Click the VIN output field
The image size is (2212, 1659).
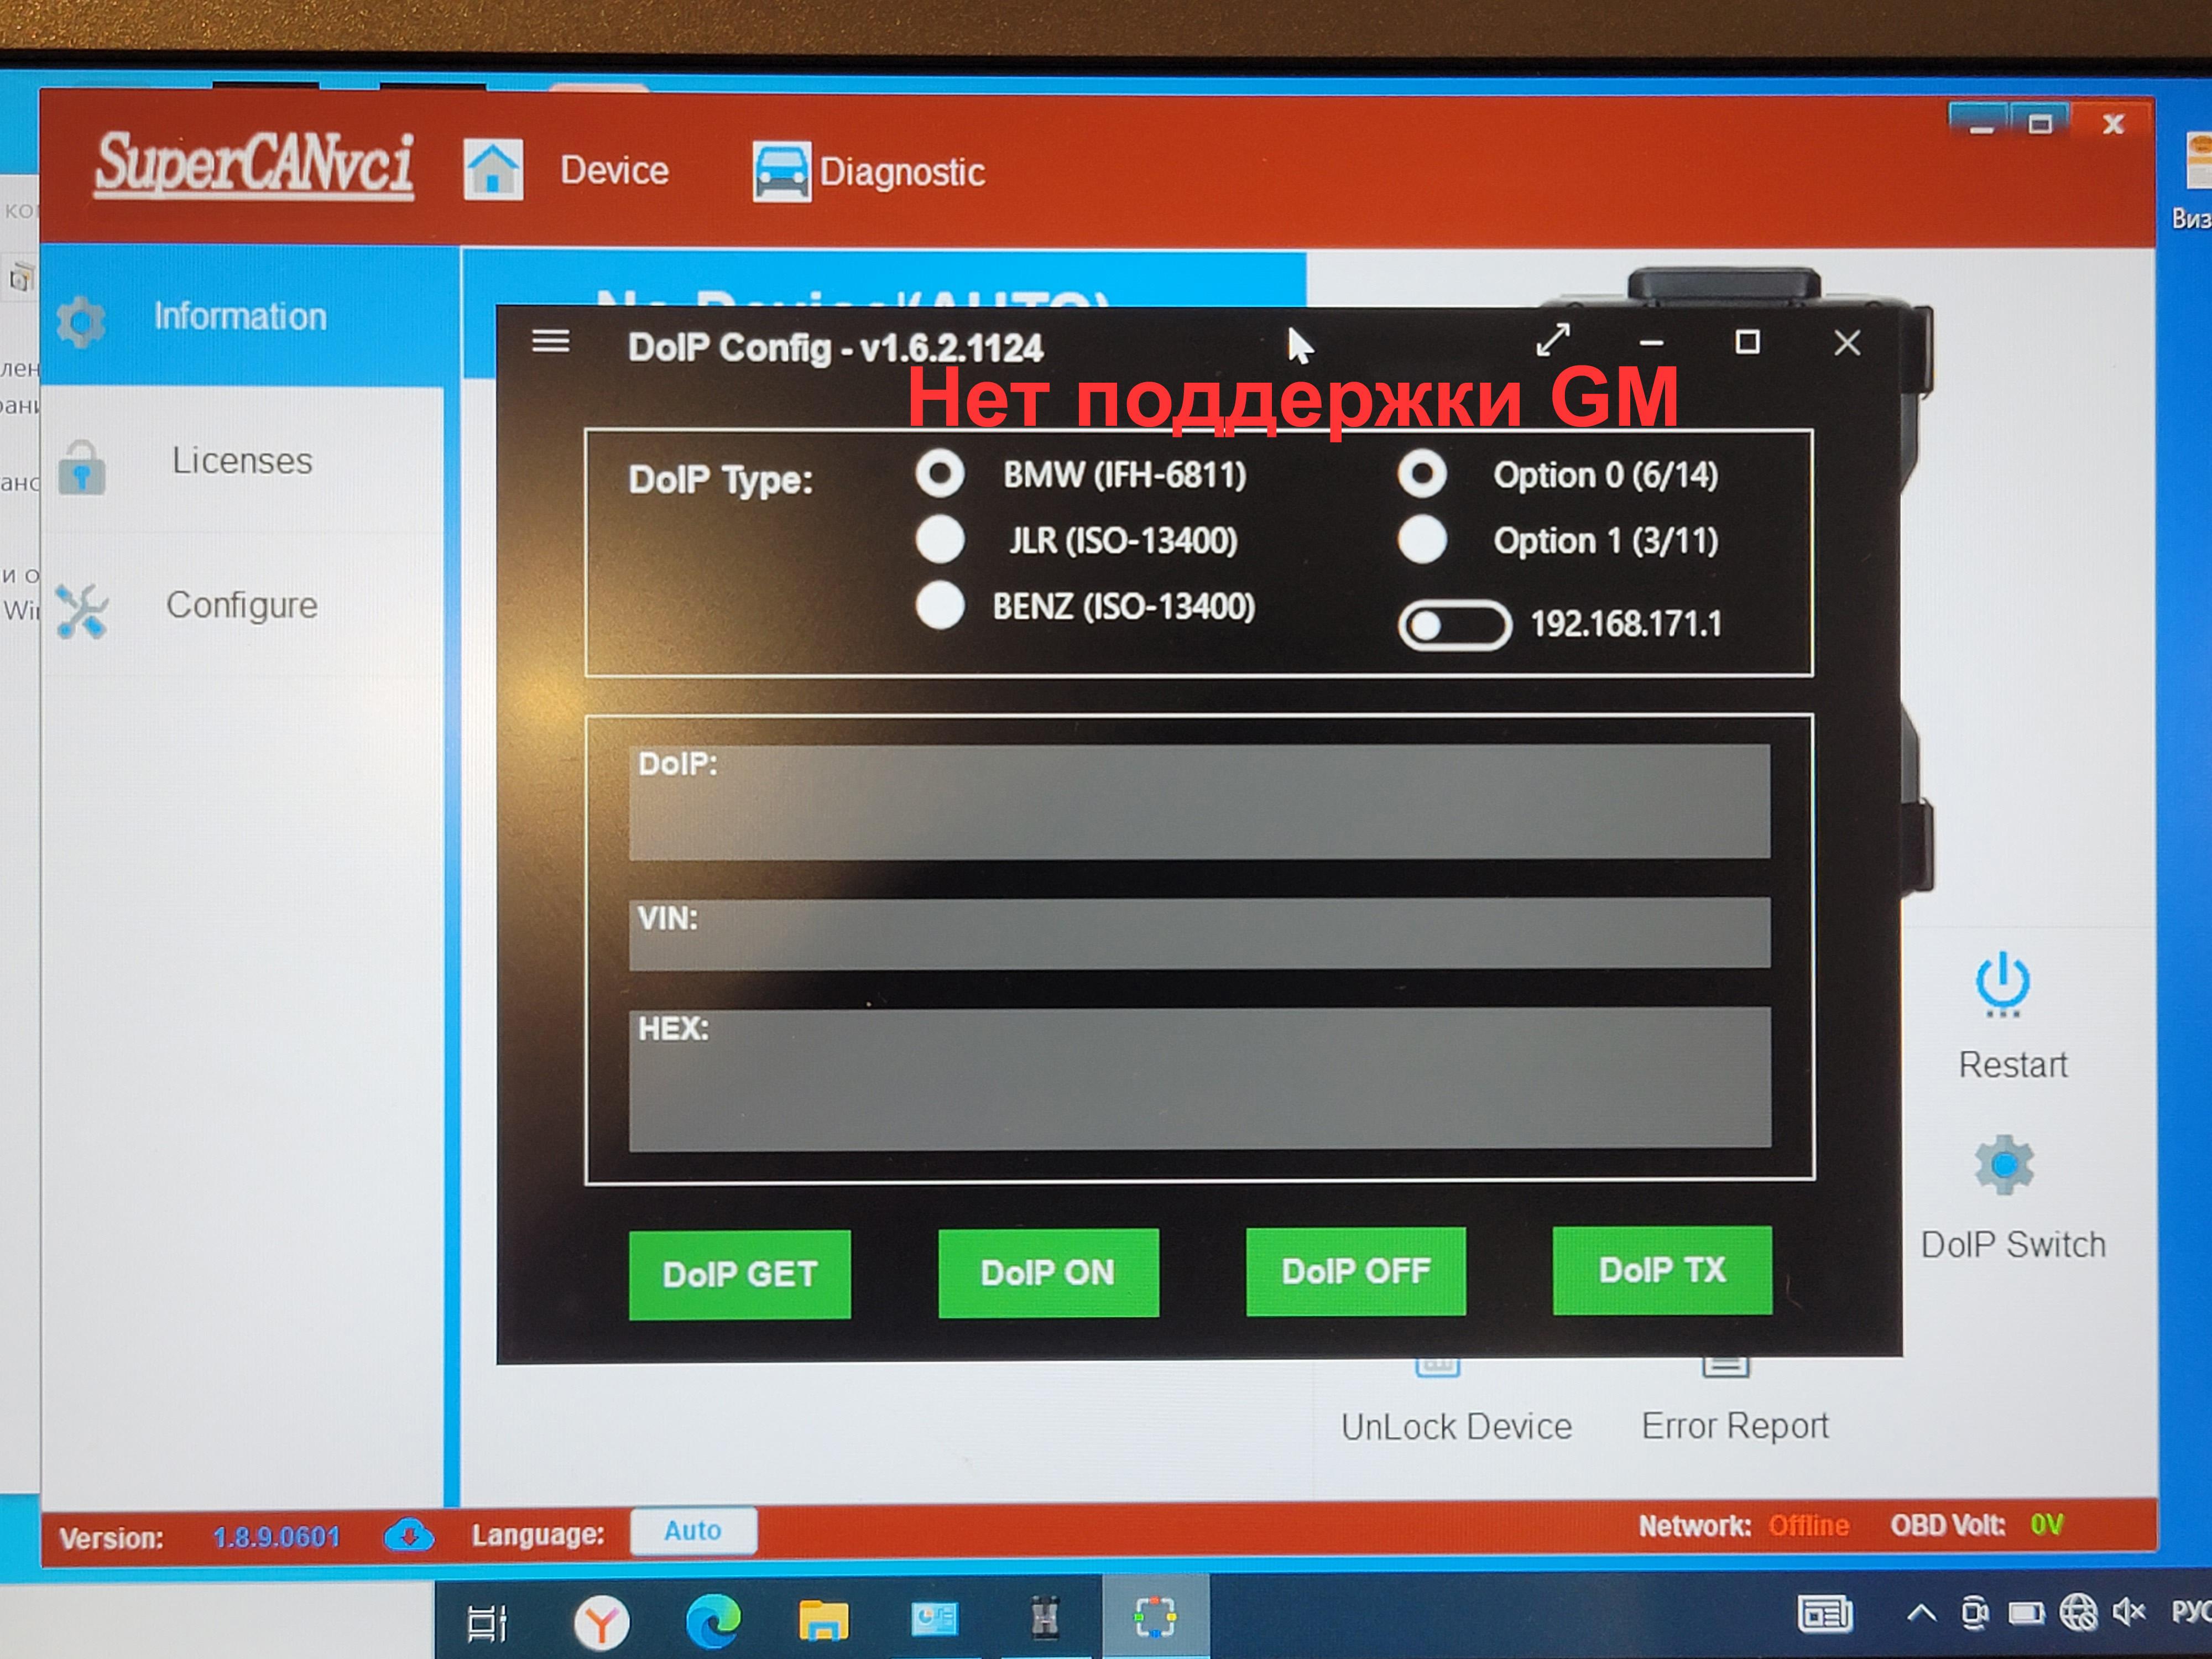tap(1199, 933)
